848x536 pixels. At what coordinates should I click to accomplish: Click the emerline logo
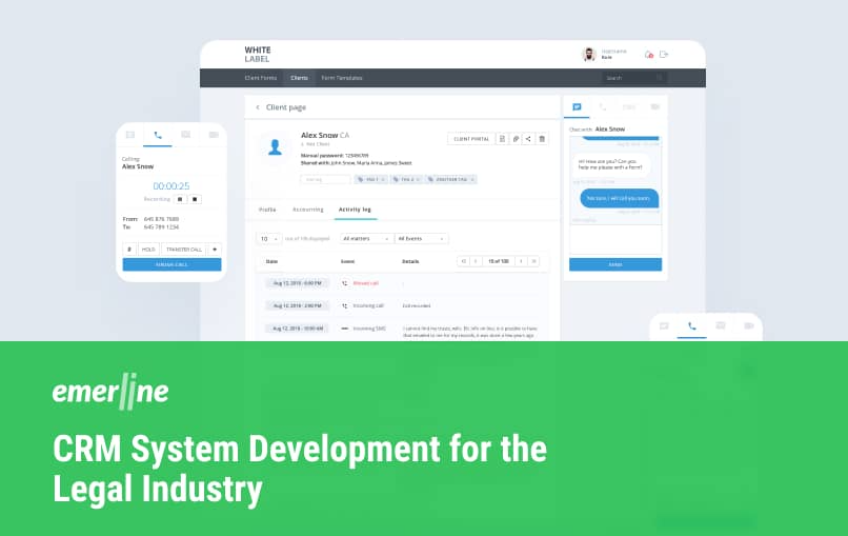tap(111, 392)
